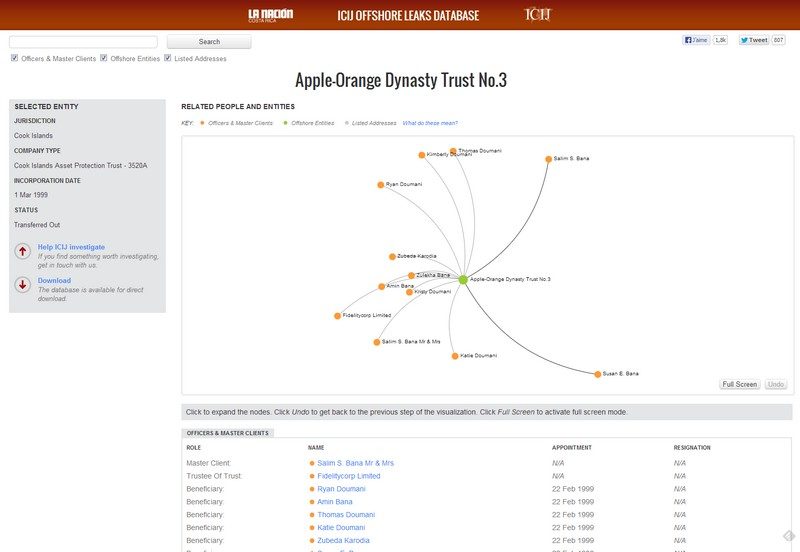The height and width of the screenshot is (552, 800).
Task: Expand the Salim S. Bana Mr & Mrs node
Action: [377, 342]
